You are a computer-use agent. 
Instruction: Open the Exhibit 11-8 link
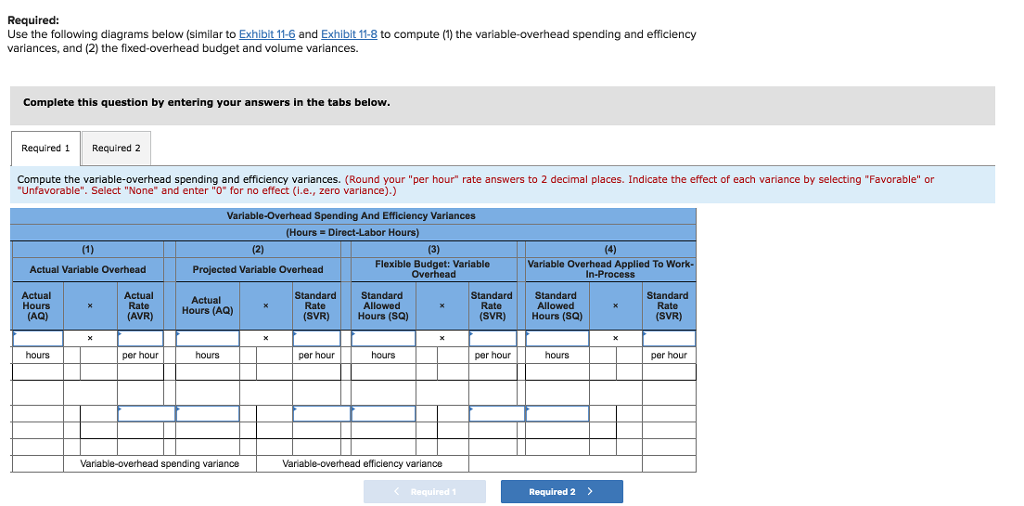pyautogui.click(x=349, y=34)
